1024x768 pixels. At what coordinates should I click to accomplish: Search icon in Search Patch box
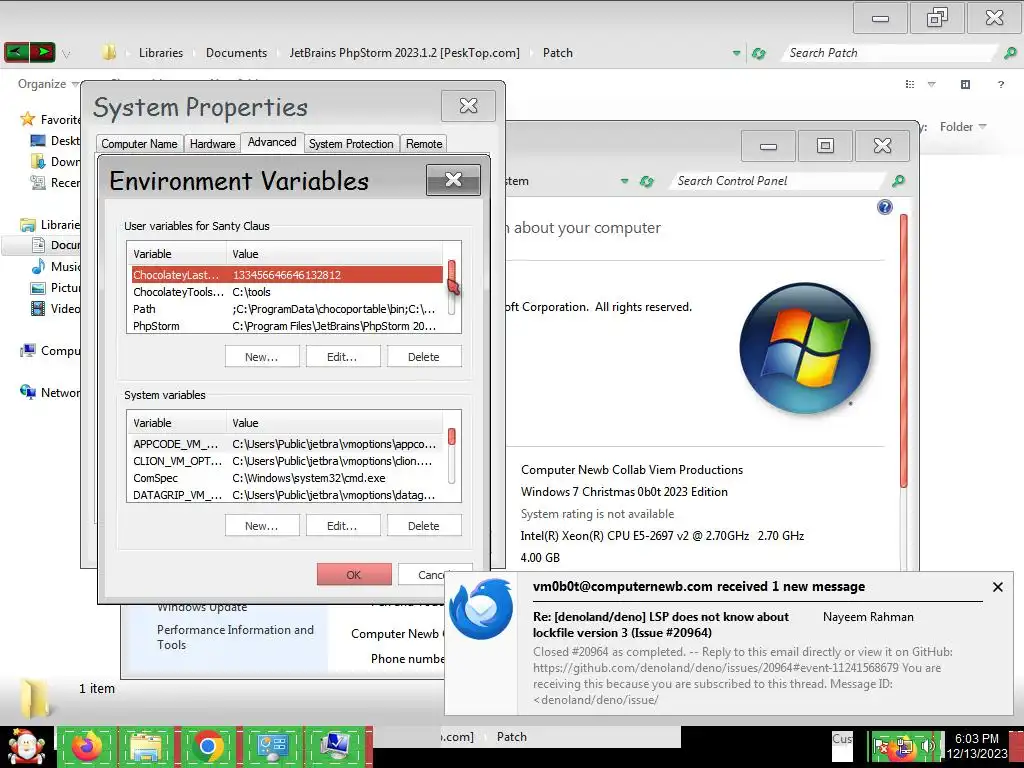tap(1010, 53)
